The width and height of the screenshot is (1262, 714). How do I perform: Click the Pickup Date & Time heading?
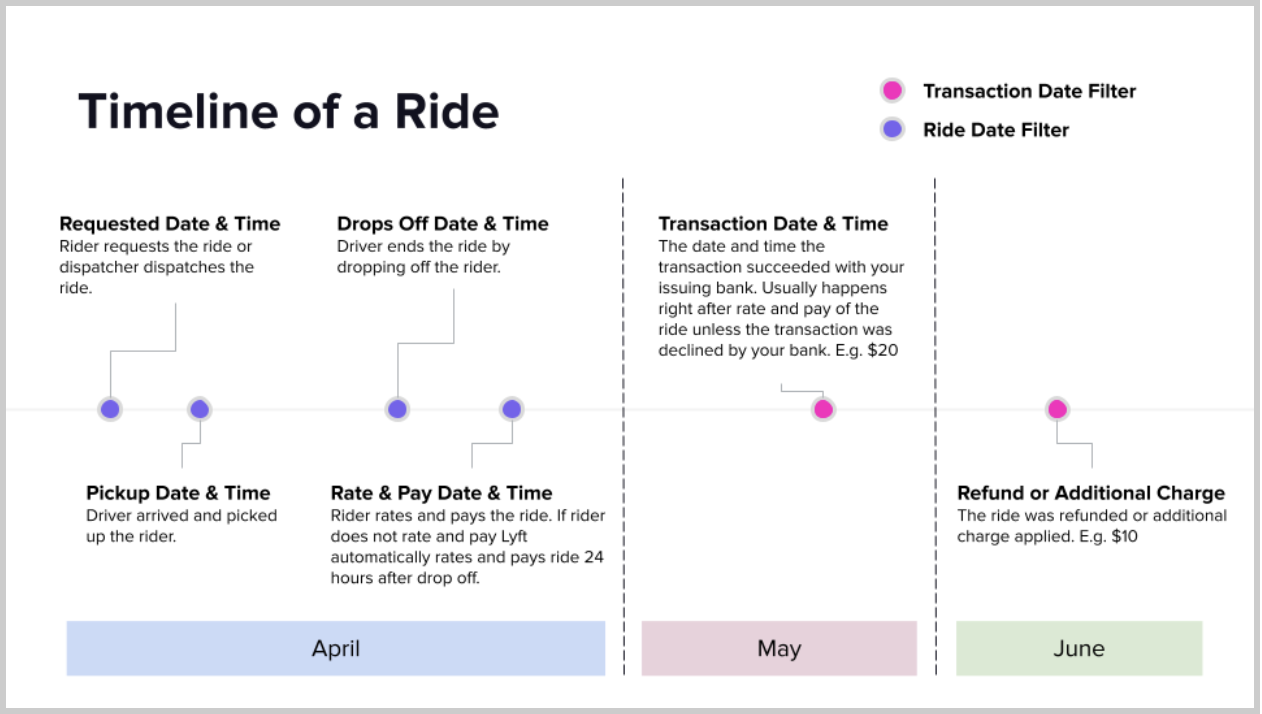pyautogui.click(x=178, y=493)
